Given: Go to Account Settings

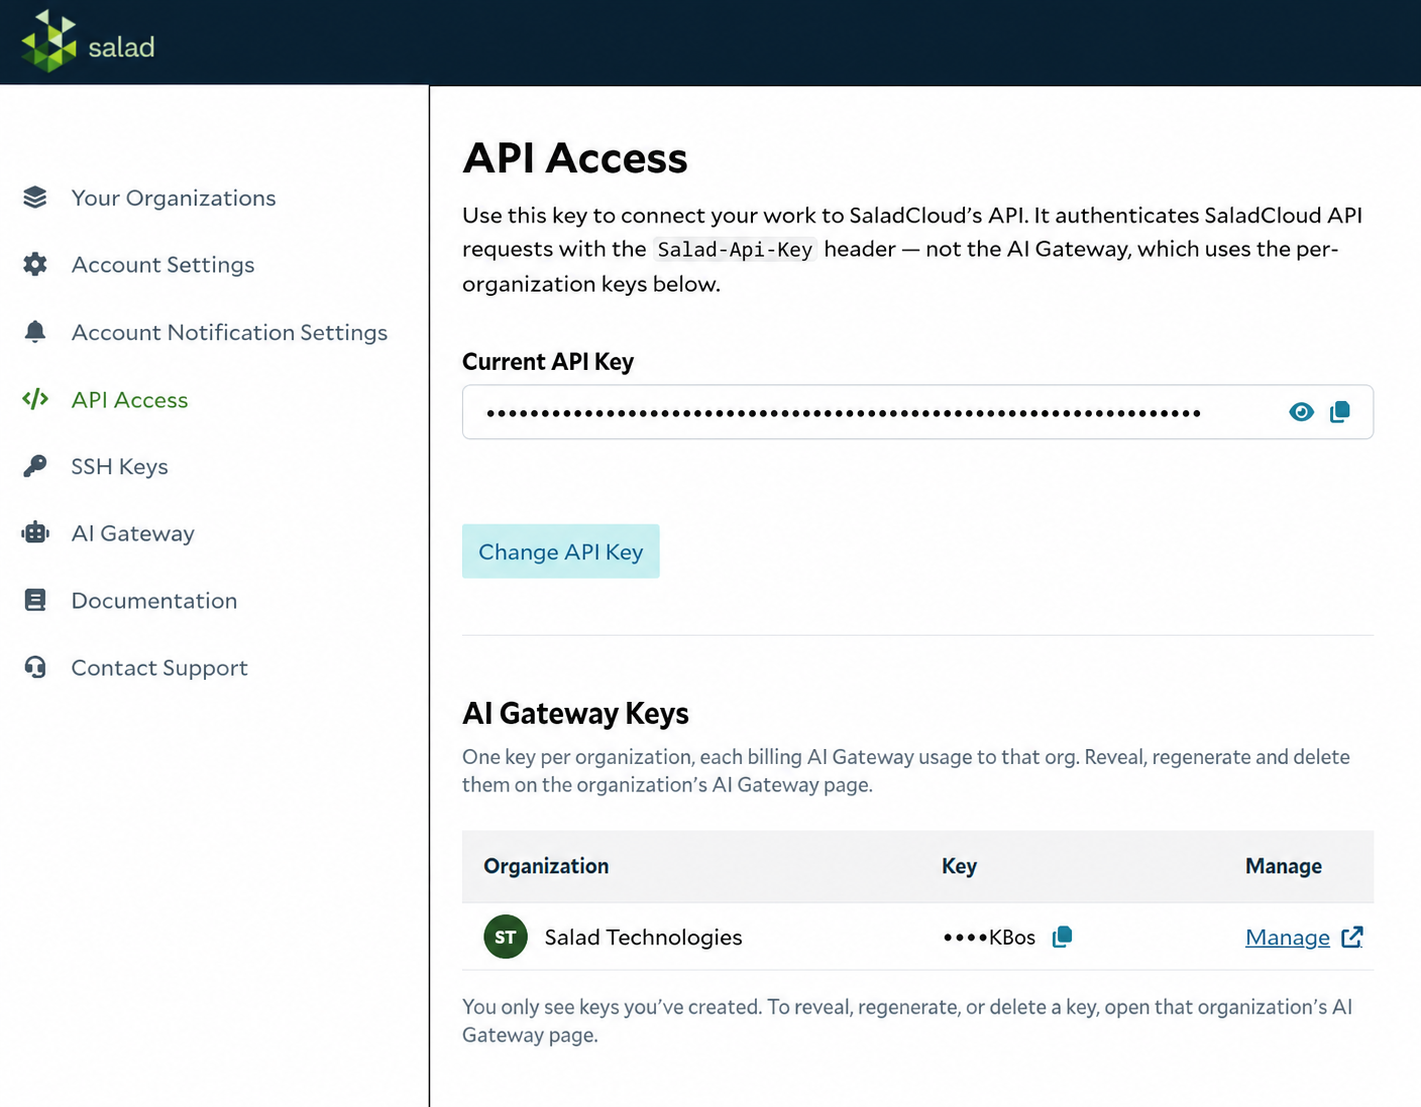Looking at the screenshot, I should tap(162, 265).
